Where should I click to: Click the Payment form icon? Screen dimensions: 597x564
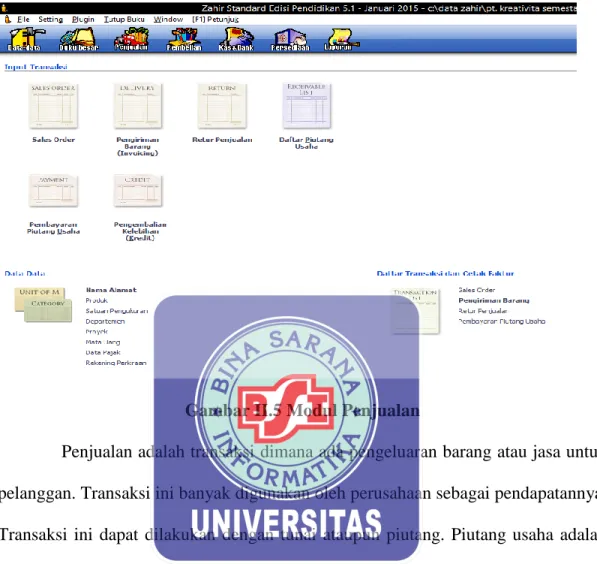tap(54, 191)
